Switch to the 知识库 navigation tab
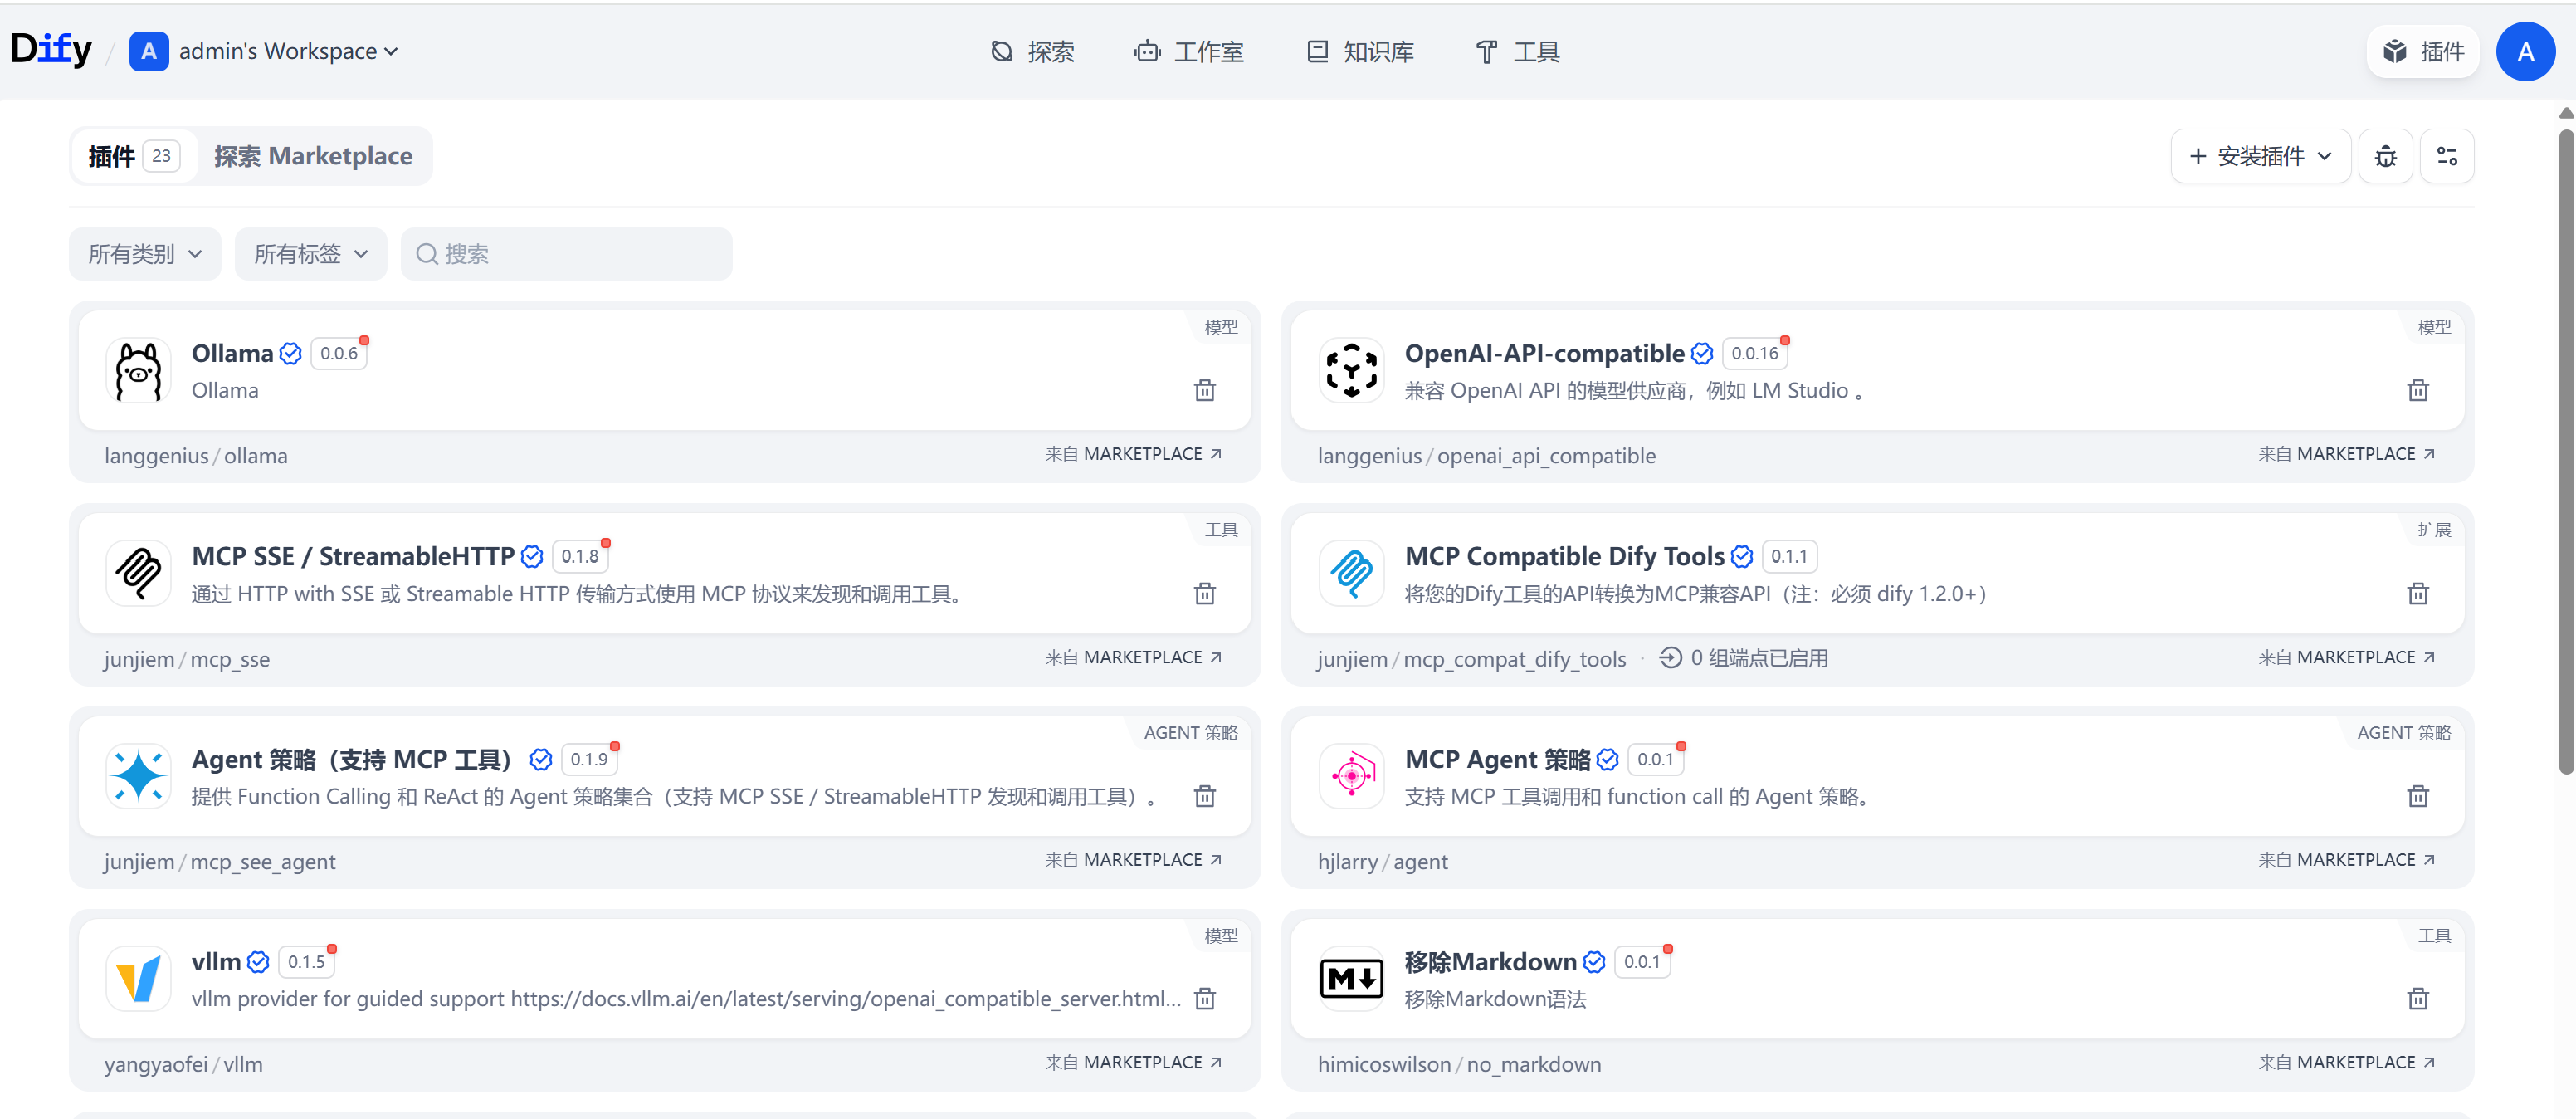Viewport: 2576px width, 1119px height. click(1360, 52)
